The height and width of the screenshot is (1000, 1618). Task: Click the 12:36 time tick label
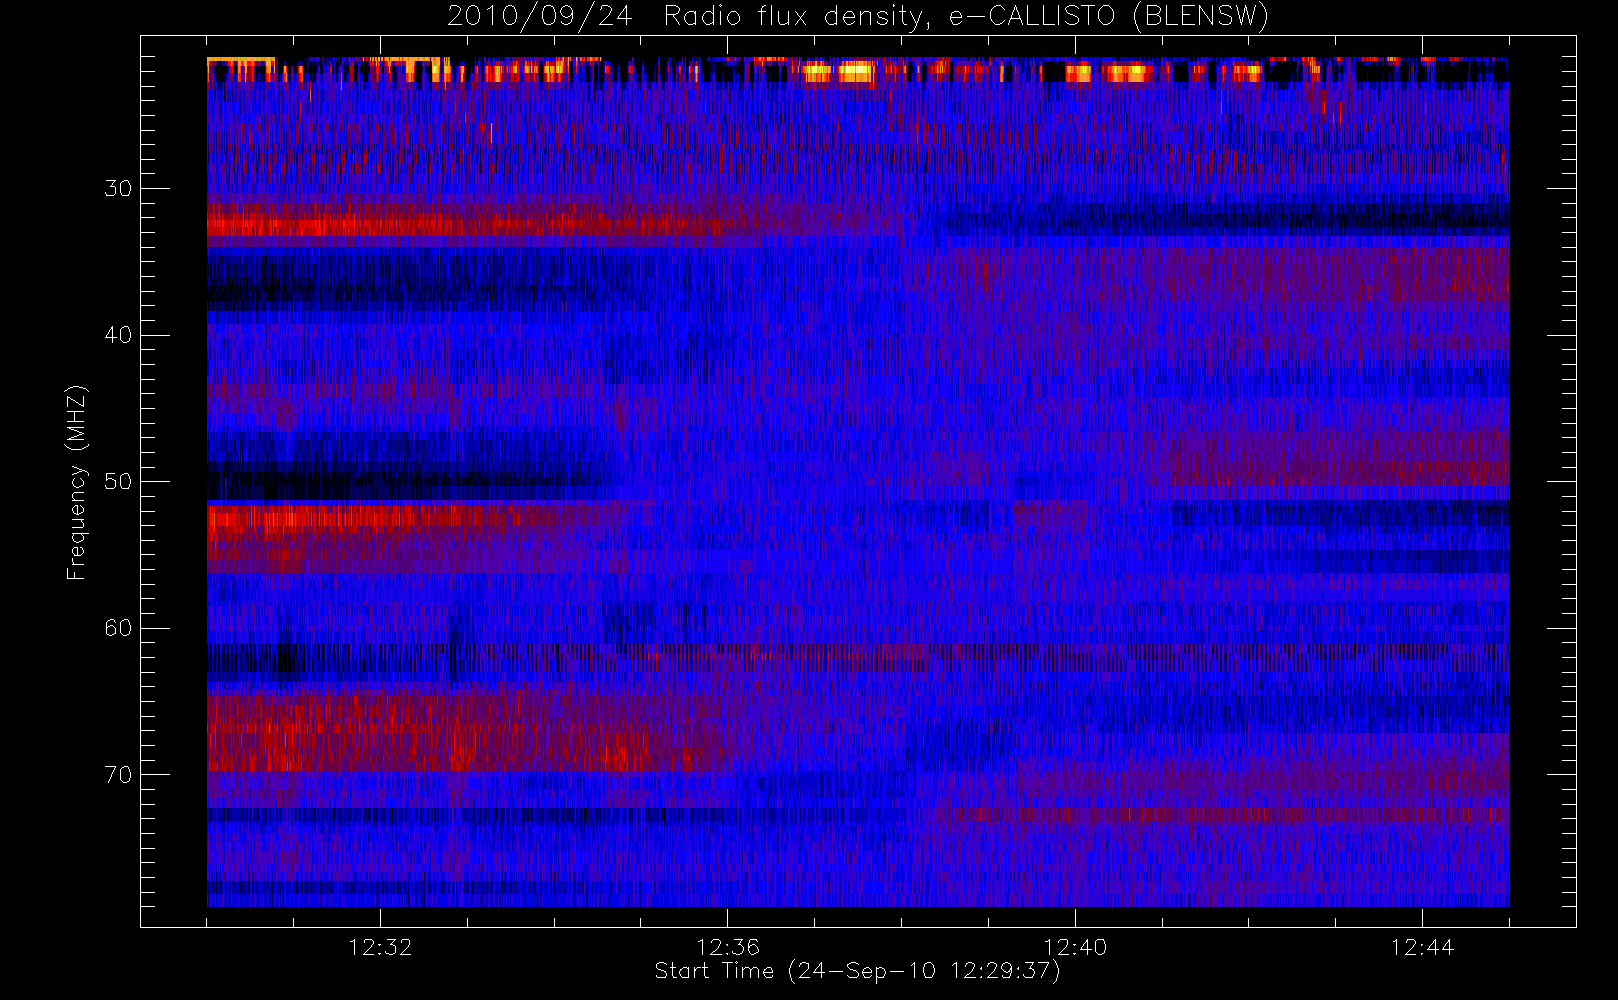pos(728,946)
